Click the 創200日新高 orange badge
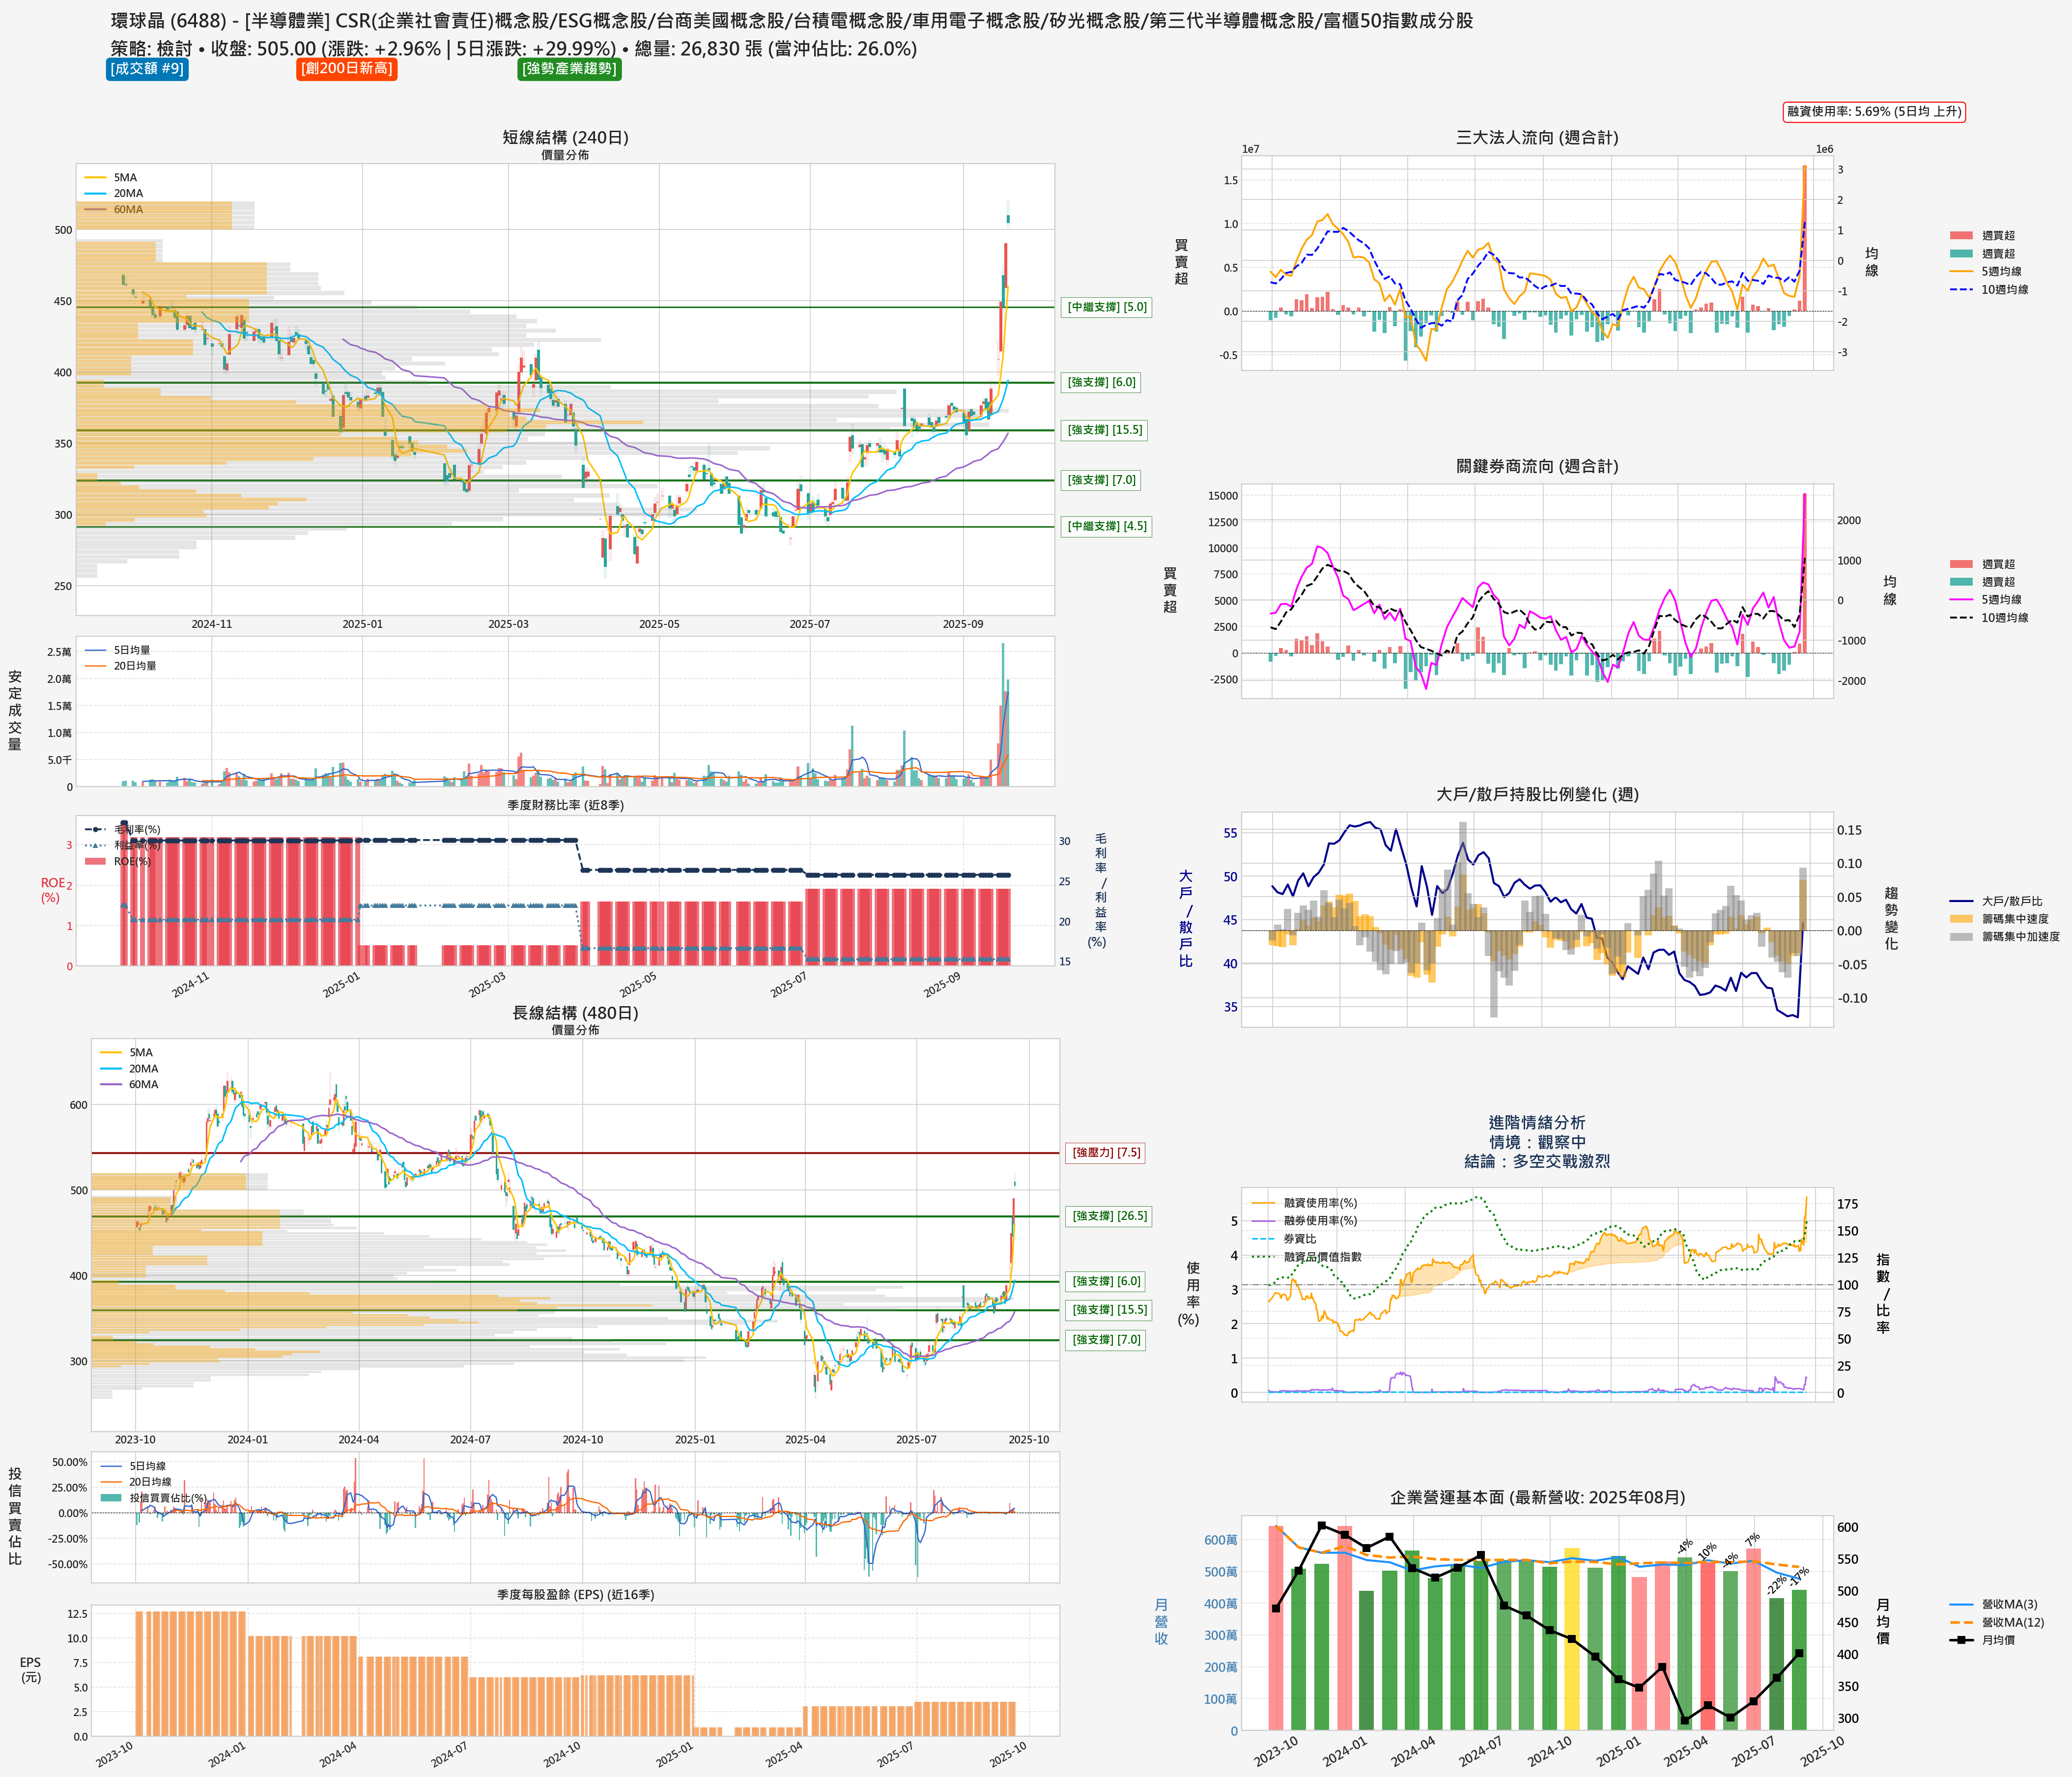The image size is (2072, 1777). (347, 69)
